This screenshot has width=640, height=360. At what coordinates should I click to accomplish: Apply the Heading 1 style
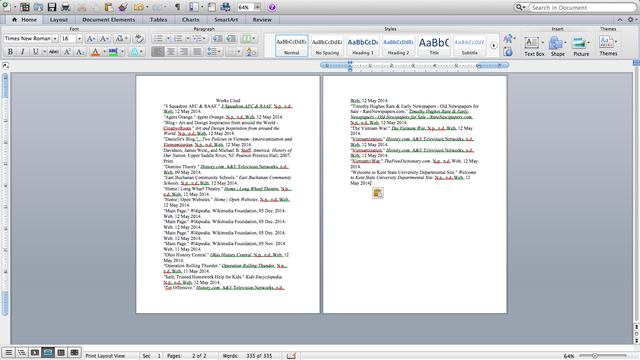363,46
